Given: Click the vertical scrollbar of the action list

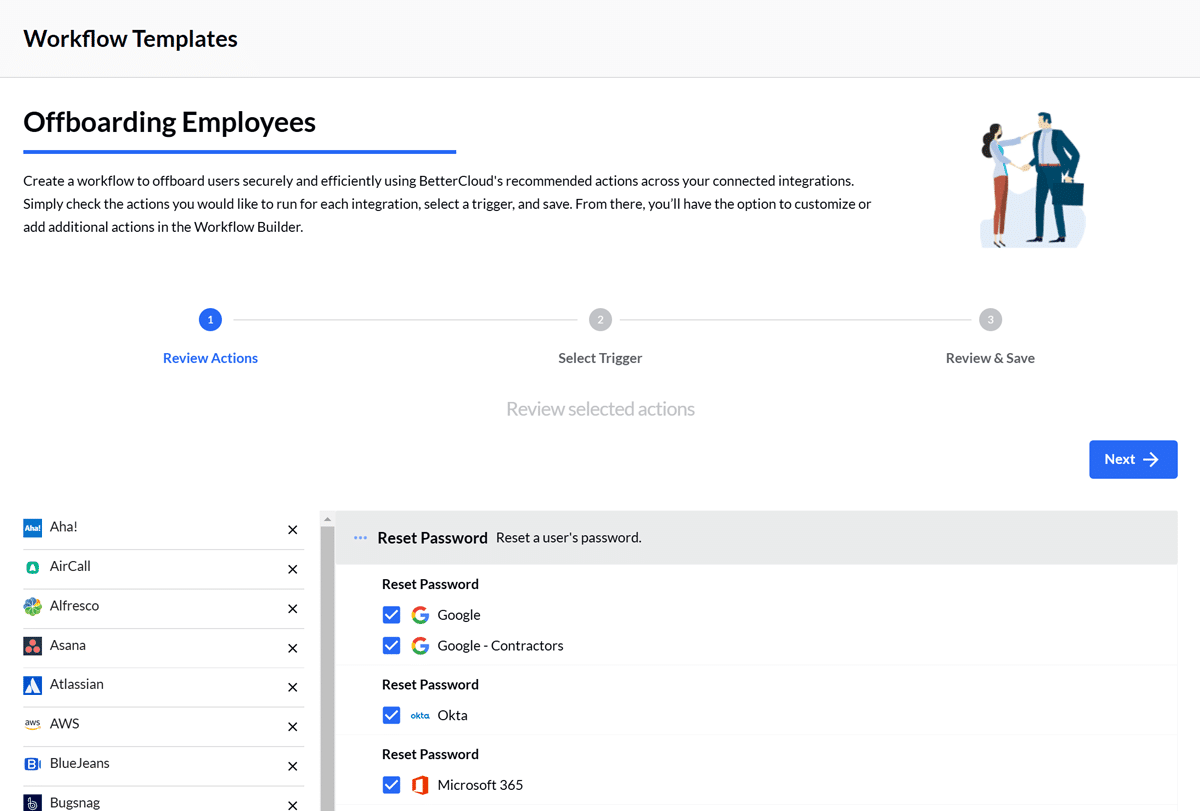Looking at the screenshot, I should (x=327, y=668).
